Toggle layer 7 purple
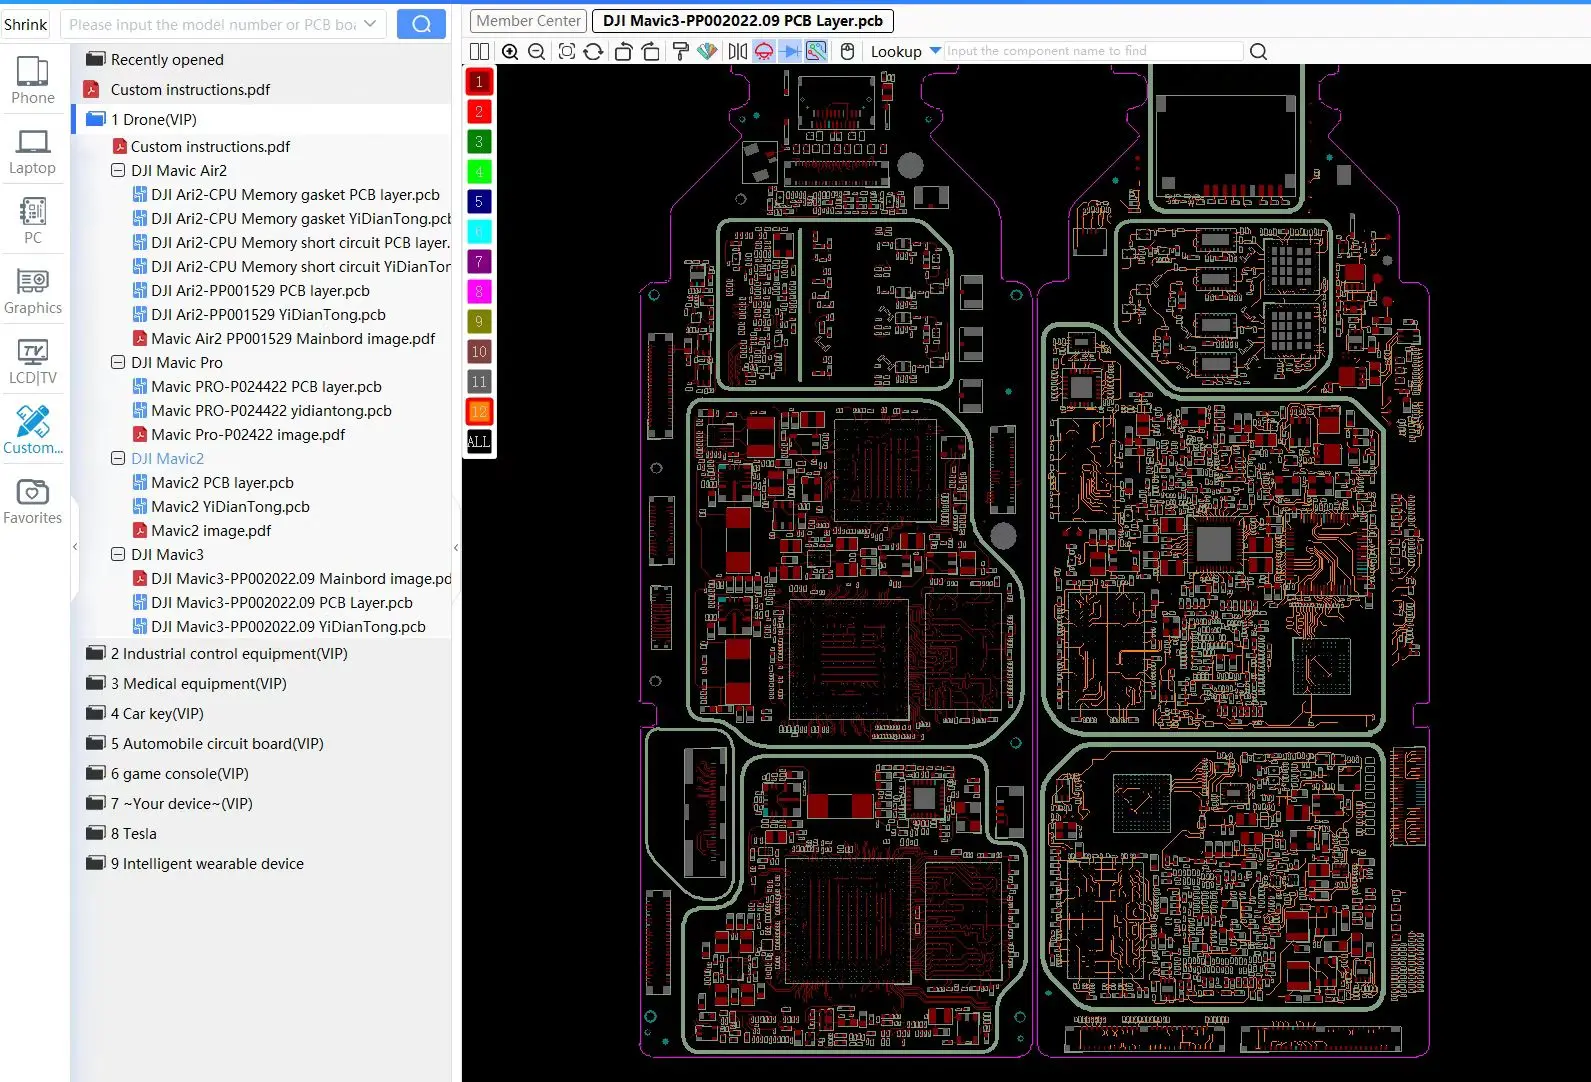The height and width of the screenshot is (1082, 1591). 479,261
